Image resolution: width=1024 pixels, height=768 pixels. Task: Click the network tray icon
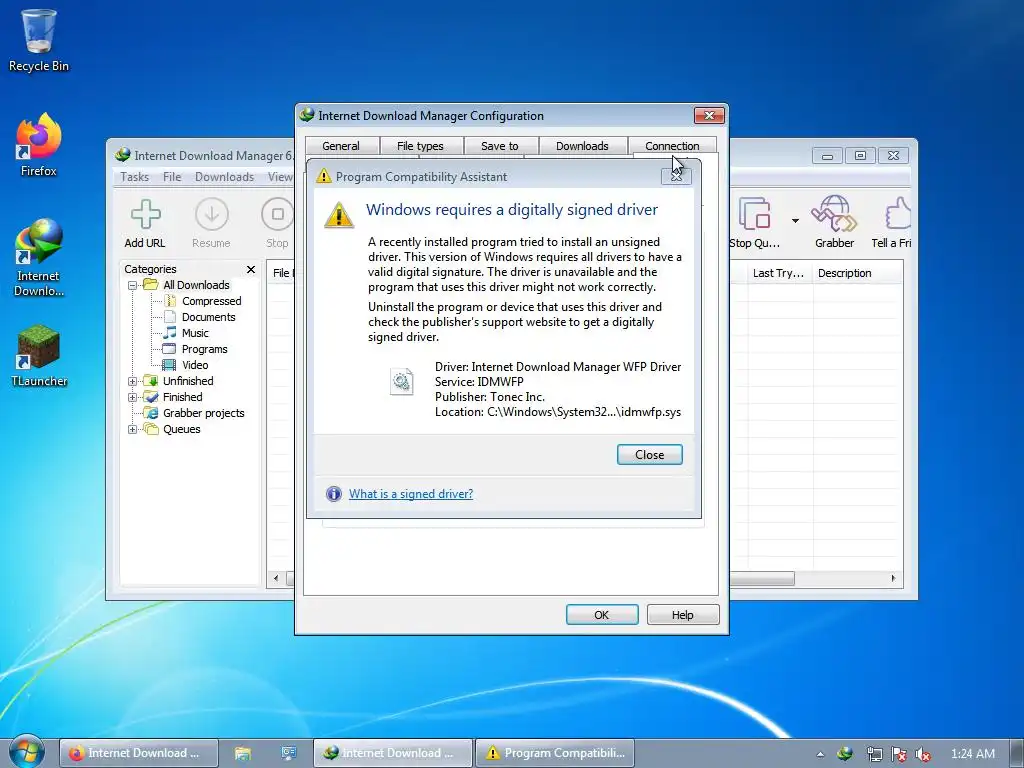tap(874, 754)
